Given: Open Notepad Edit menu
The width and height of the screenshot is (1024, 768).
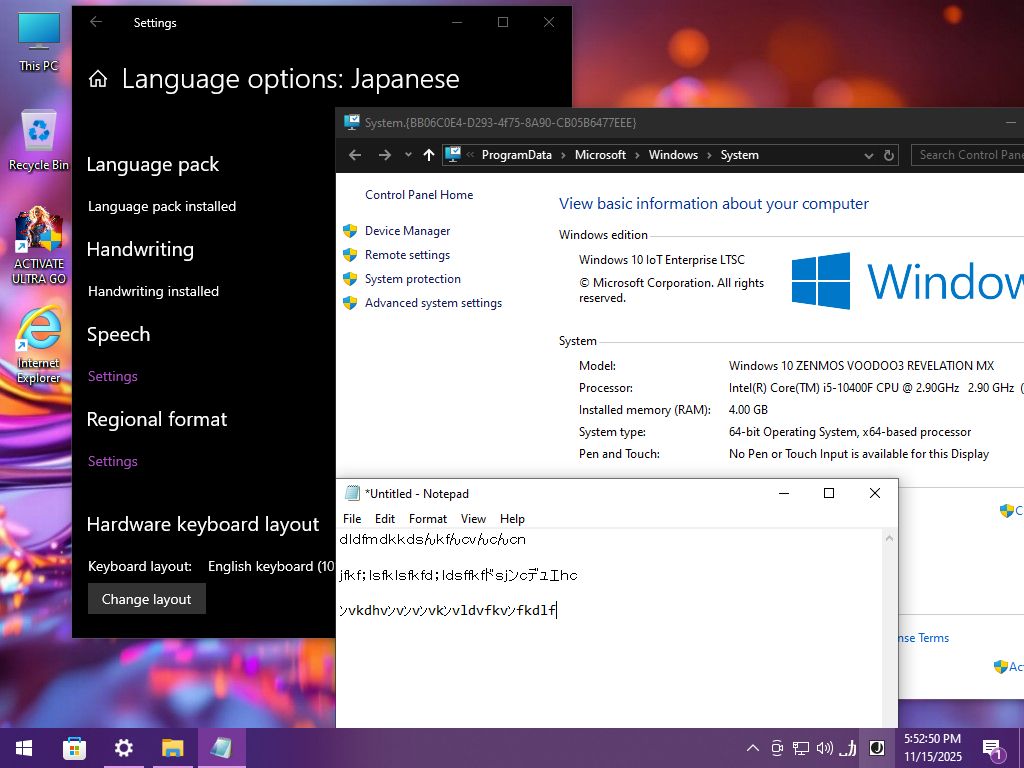Looking at the screenshot, I should coord(385,519).
